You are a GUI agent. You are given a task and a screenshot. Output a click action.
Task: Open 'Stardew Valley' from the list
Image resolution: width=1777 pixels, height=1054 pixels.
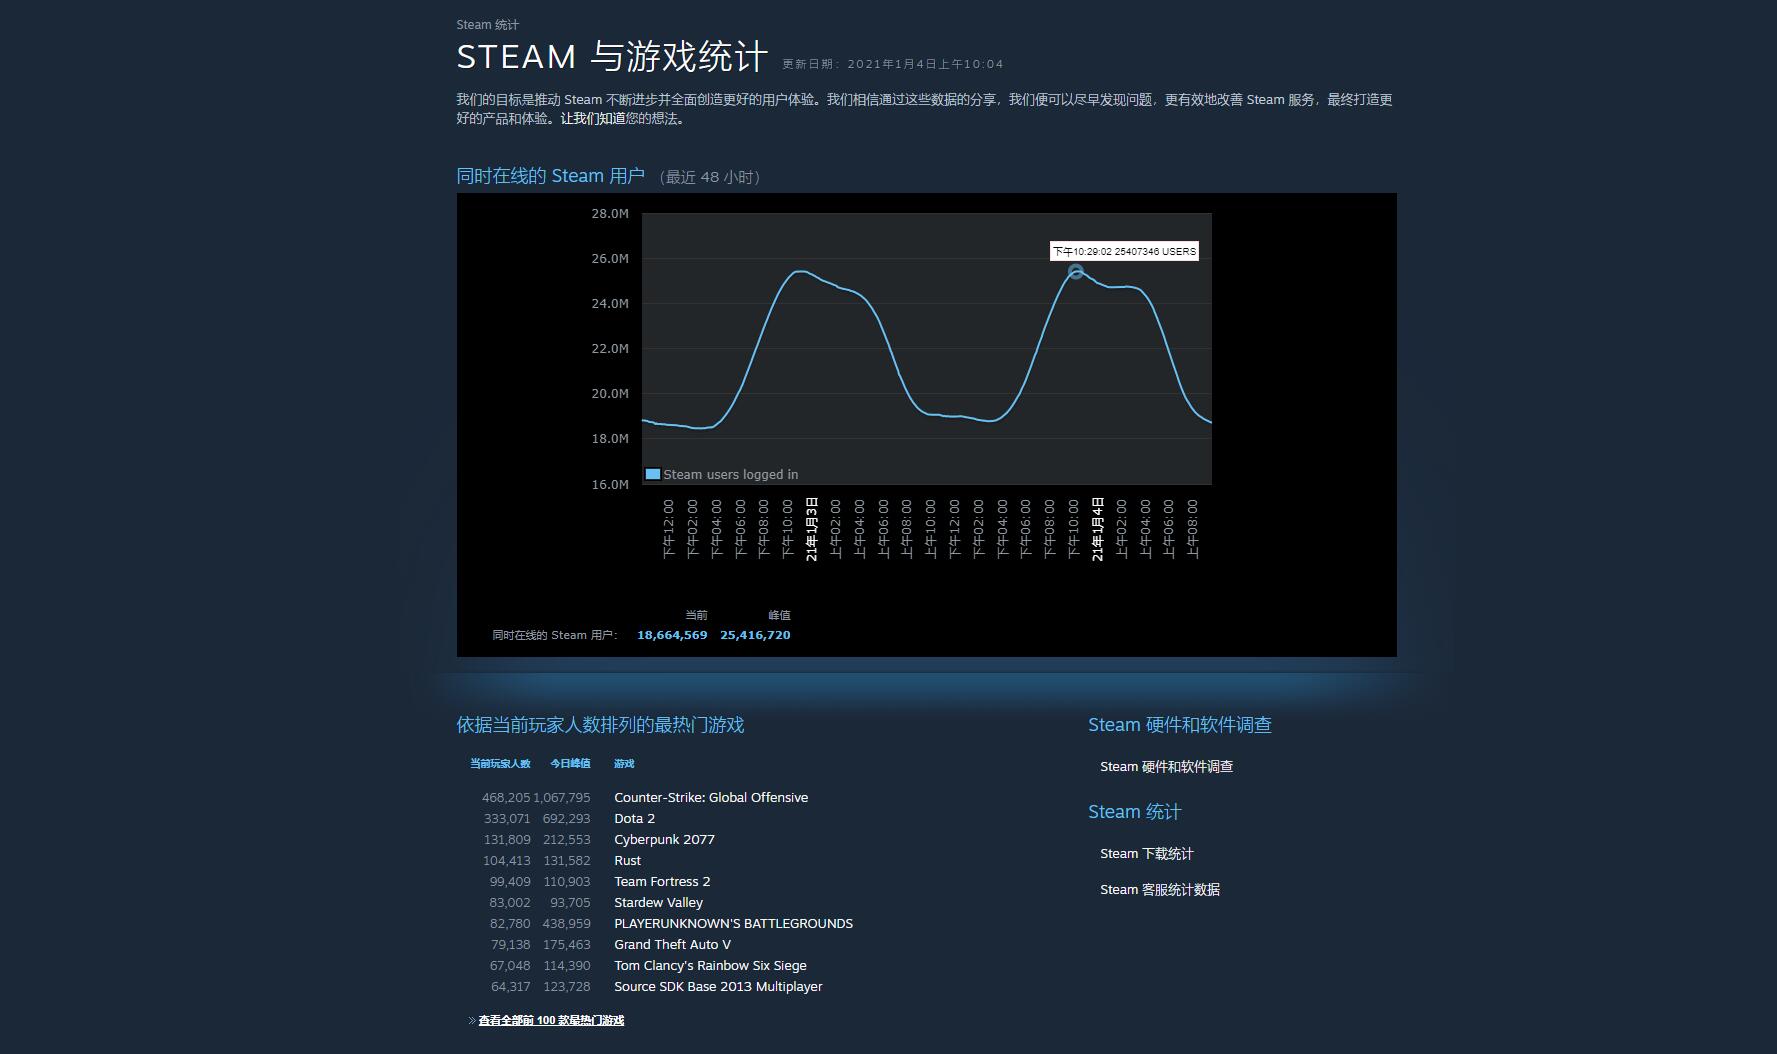(x=658, y=902)
